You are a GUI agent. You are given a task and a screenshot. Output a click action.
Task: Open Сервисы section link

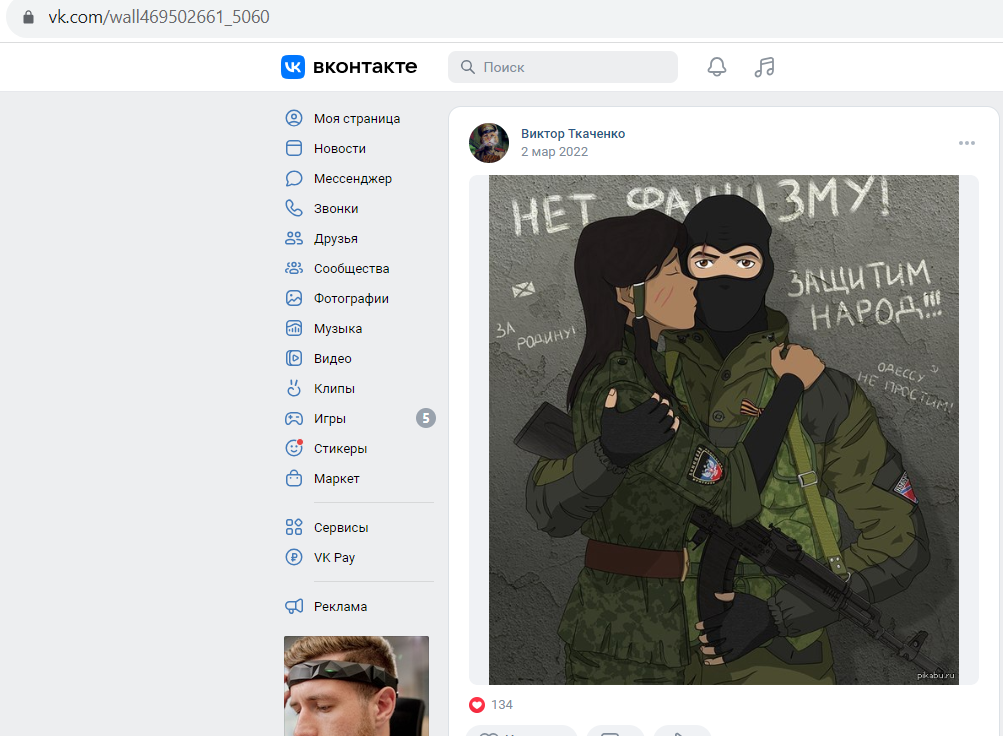click(x=341, y=528)
